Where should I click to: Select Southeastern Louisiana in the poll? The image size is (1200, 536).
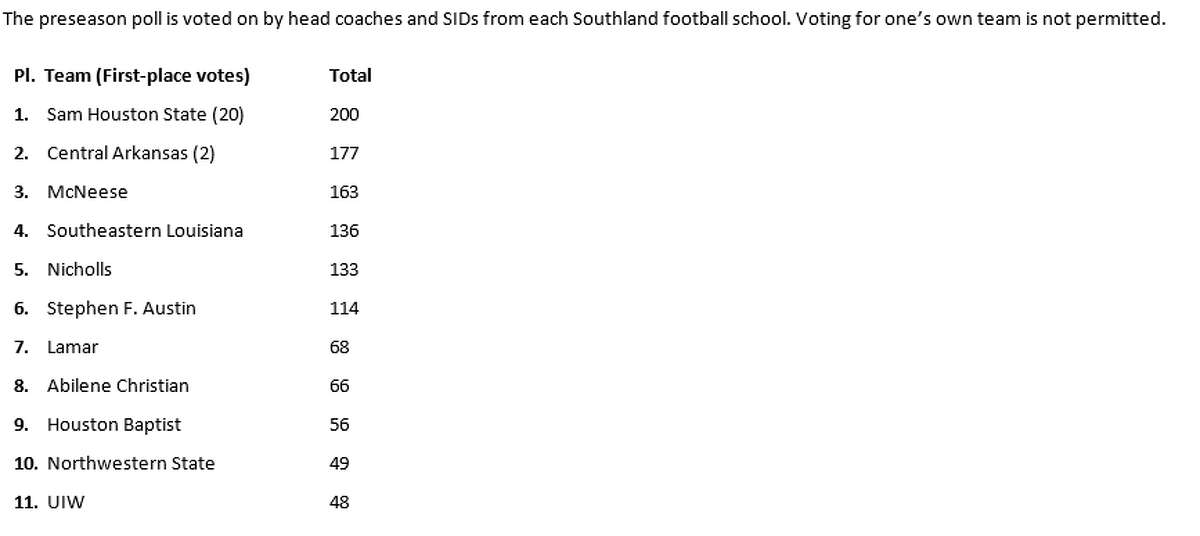[145, 231]
